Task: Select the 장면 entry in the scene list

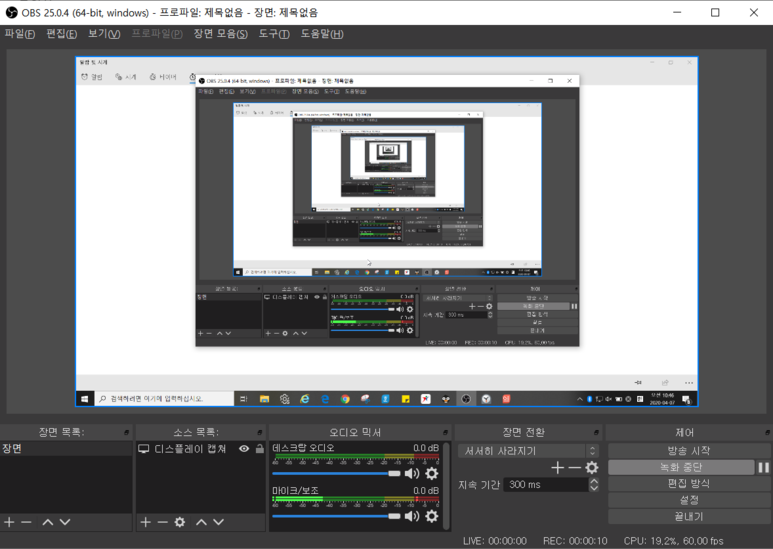Action: click(66, 448)
